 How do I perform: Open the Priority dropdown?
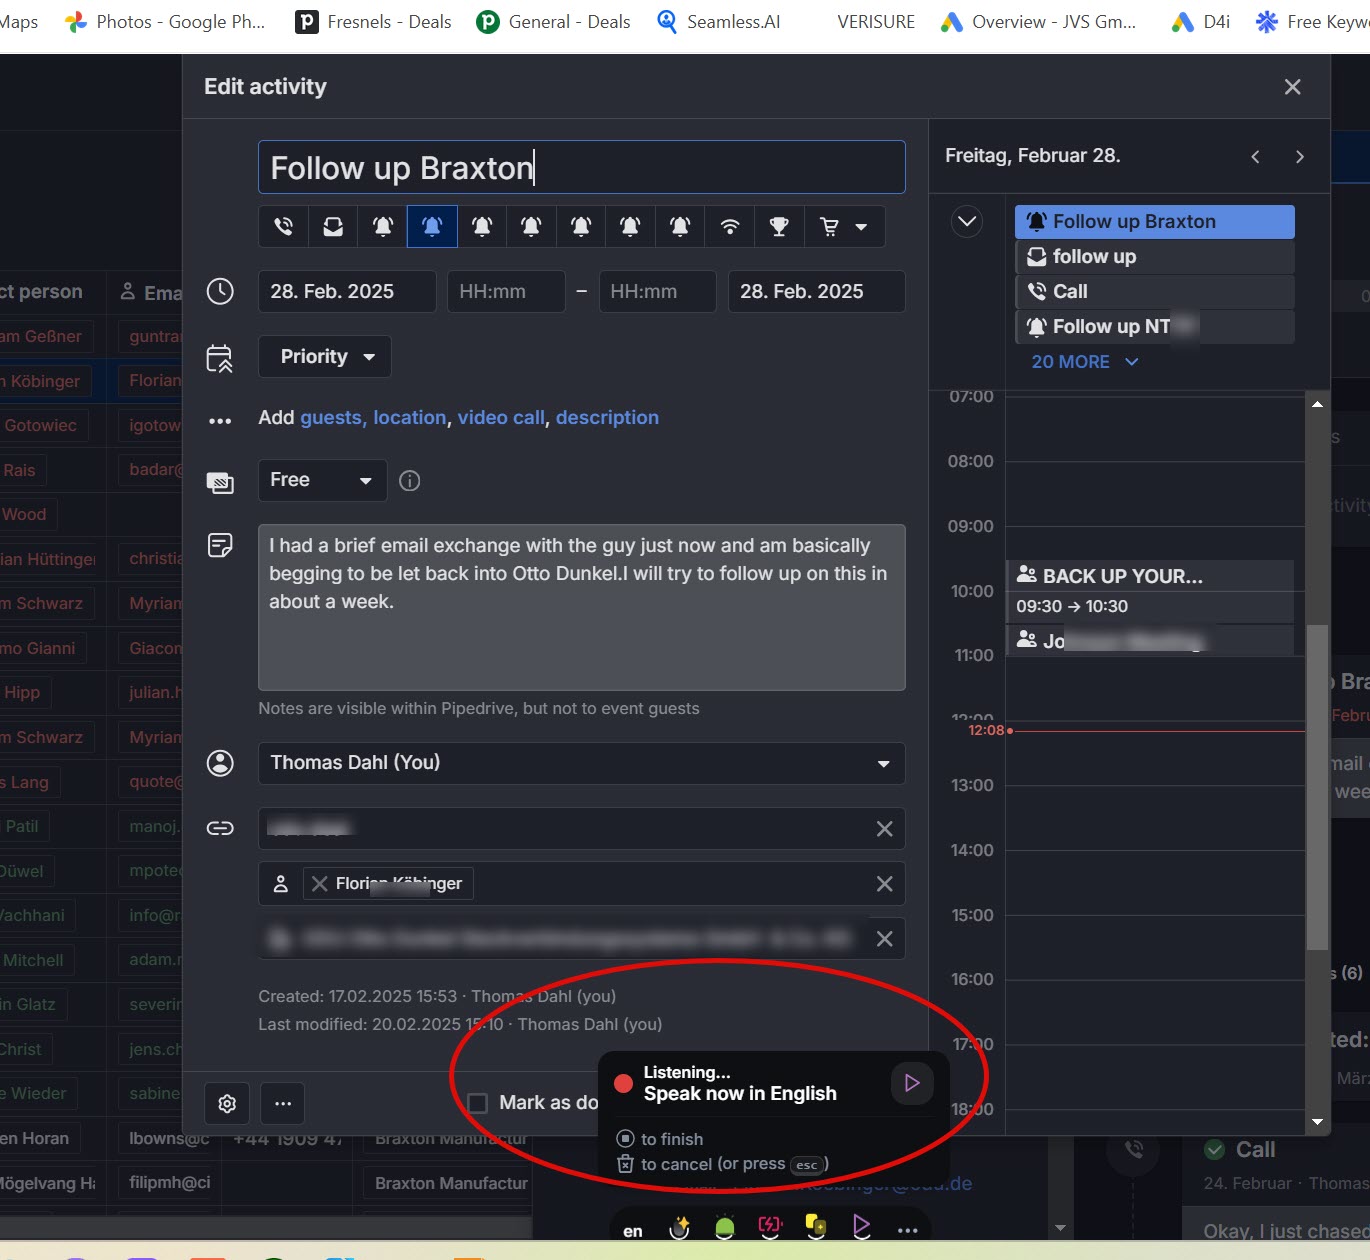pos(324,357)
